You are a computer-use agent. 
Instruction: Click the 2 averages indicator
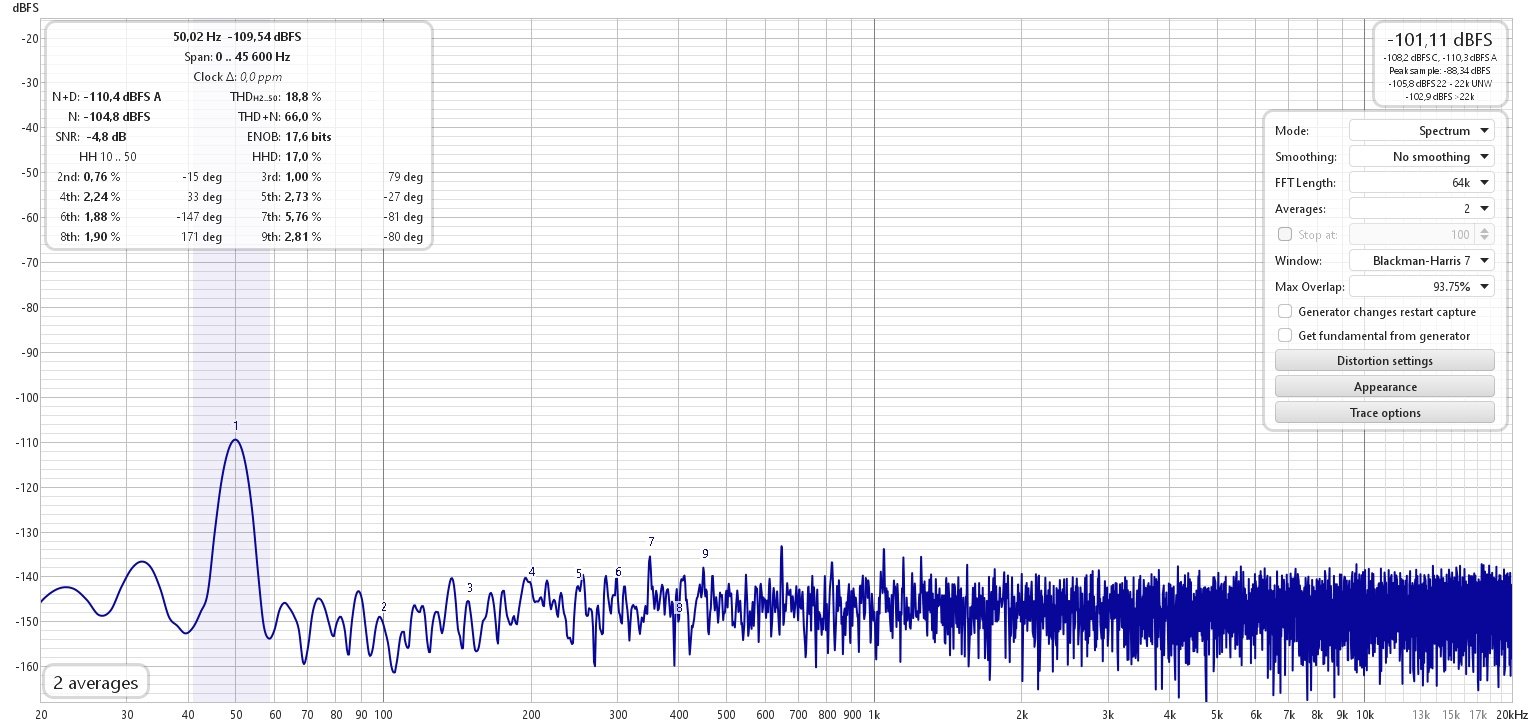[96, 684]
